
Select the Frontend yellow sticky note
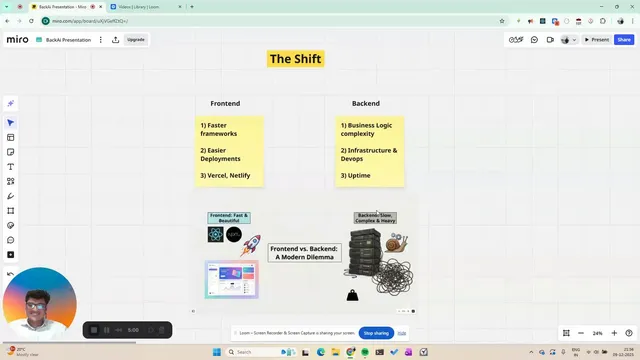pyautogui.click(x=229, y=151)
